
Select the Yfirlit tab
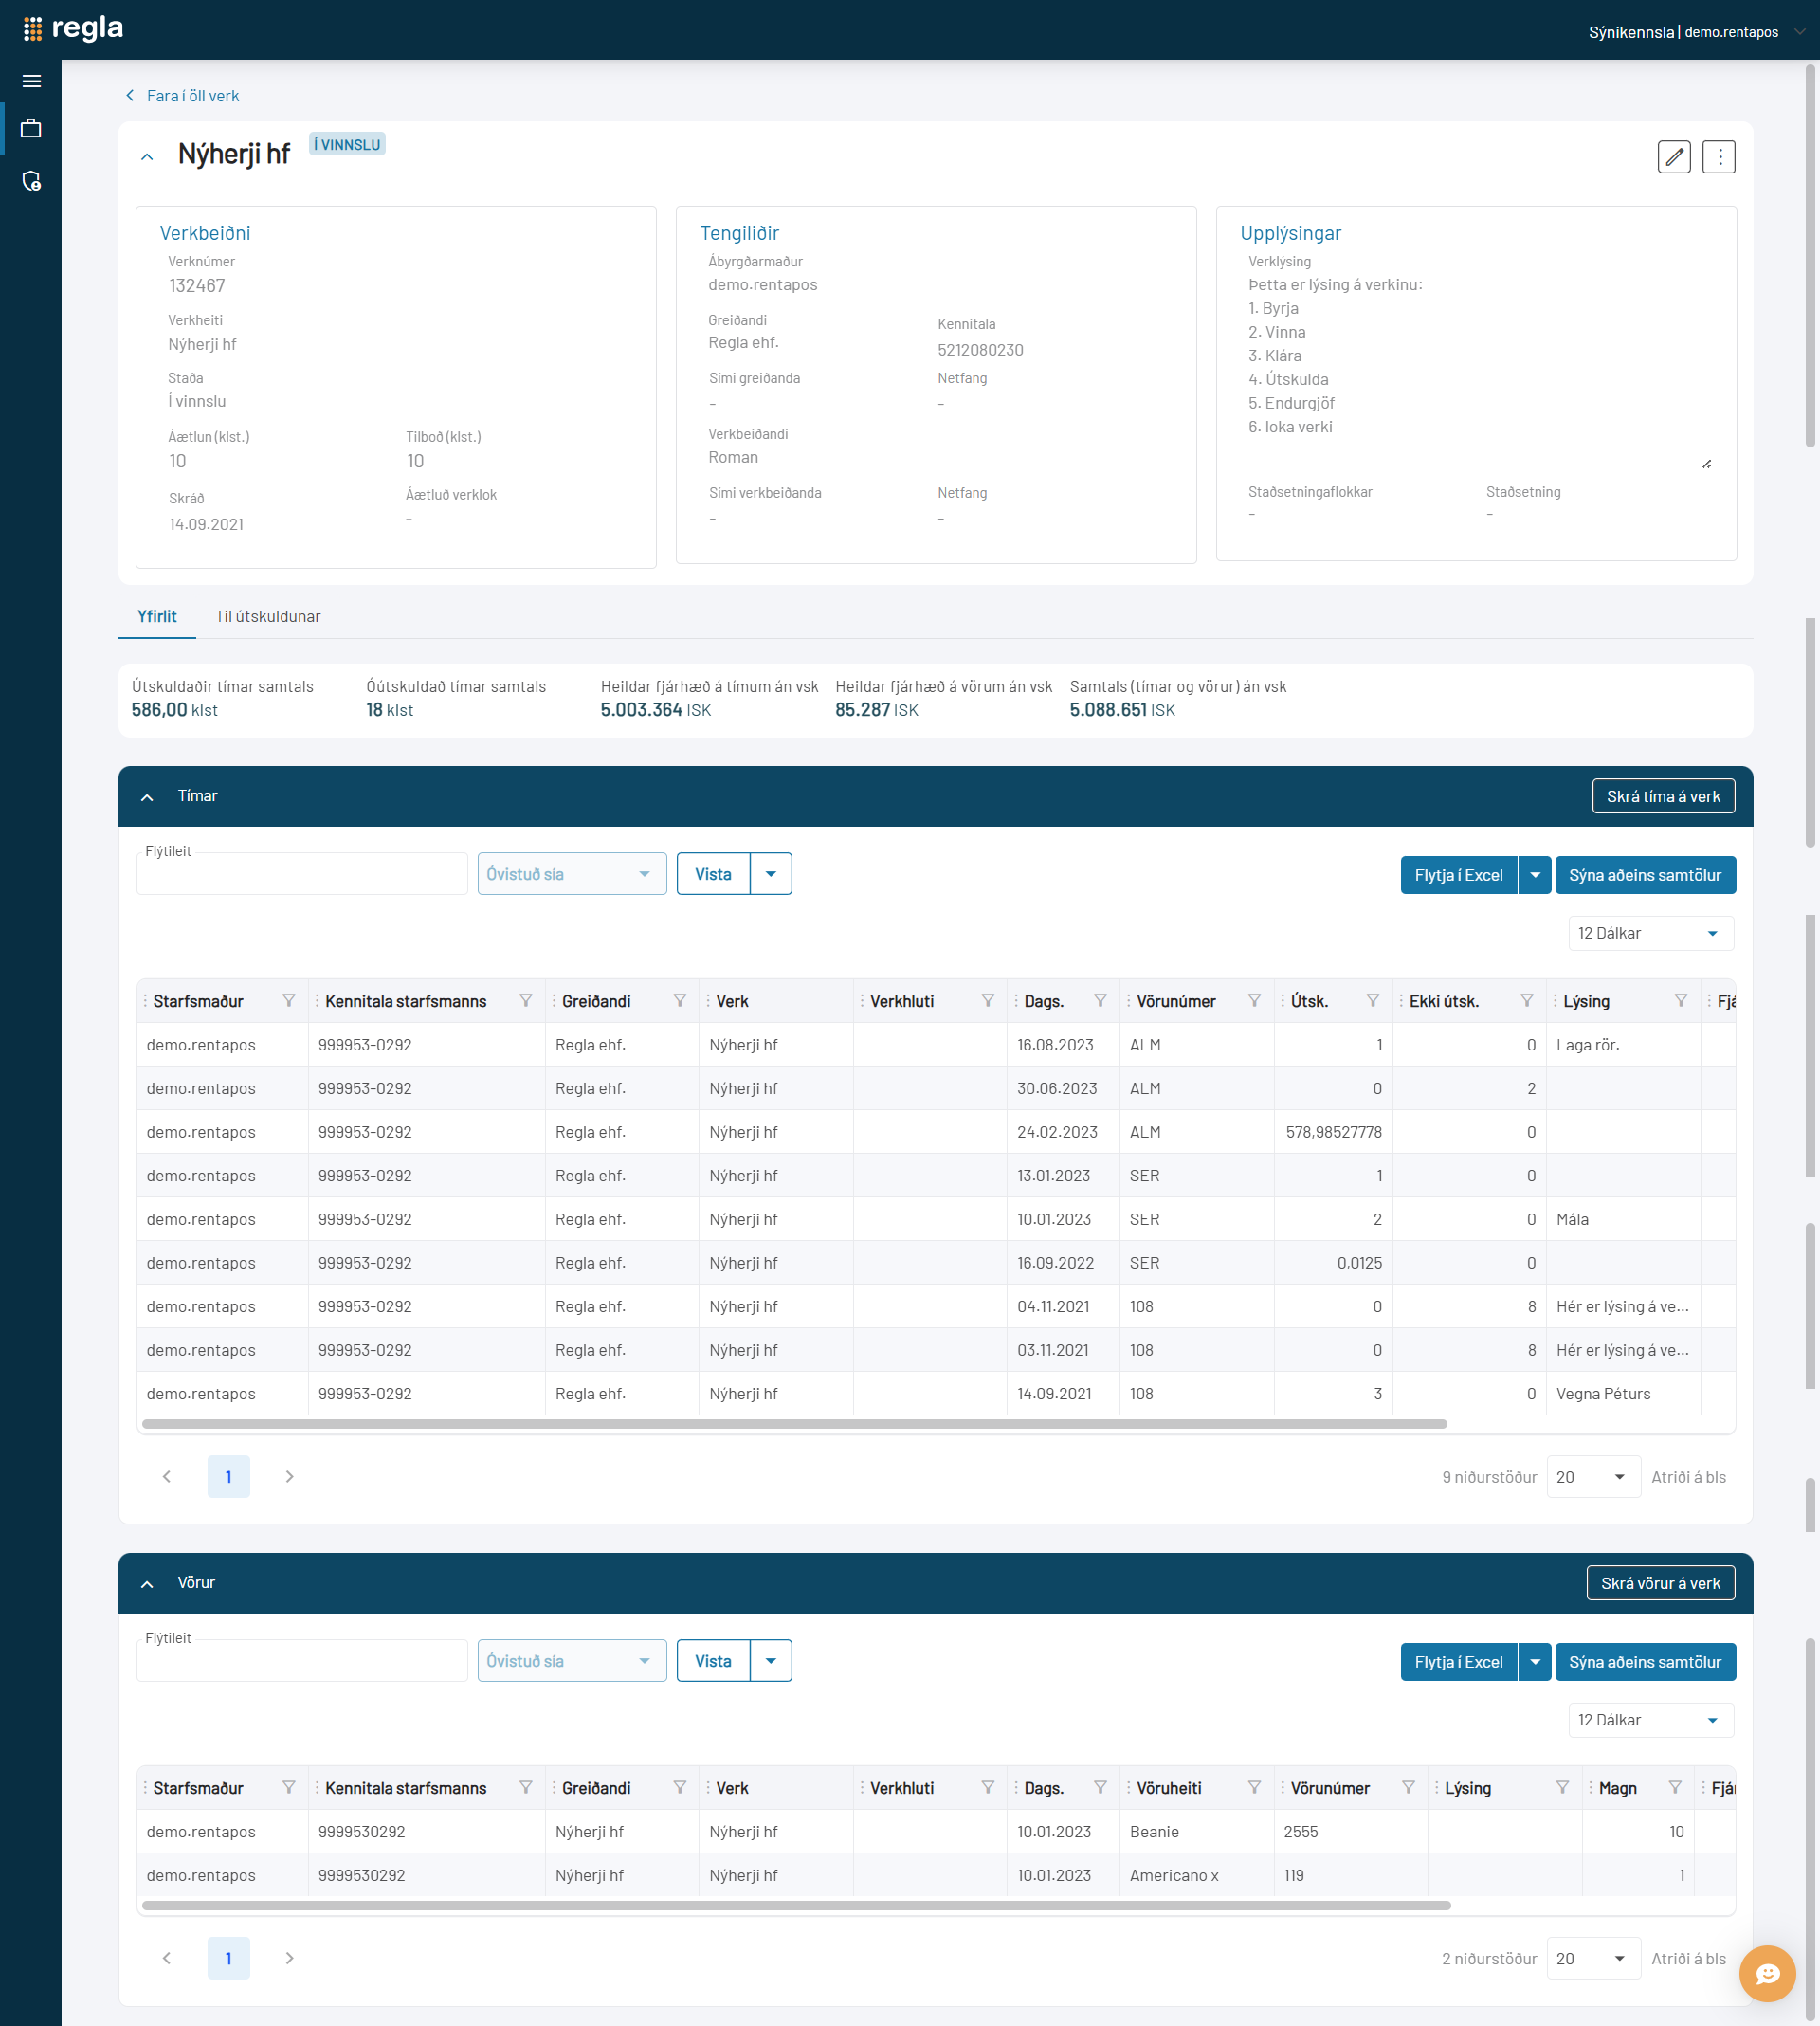tap(157, 616)
